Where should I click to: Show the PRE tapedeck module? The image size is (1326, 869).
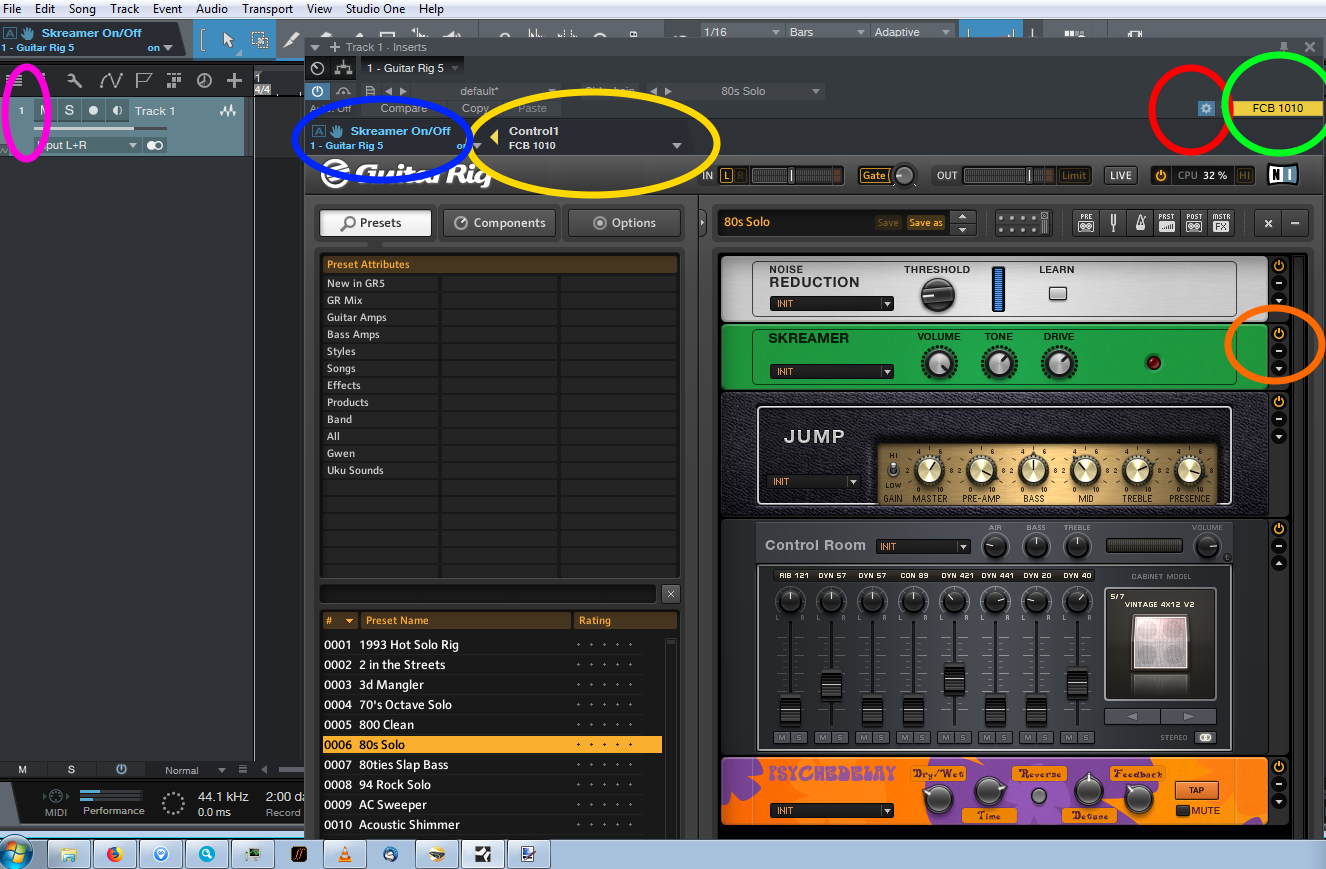1086,224
